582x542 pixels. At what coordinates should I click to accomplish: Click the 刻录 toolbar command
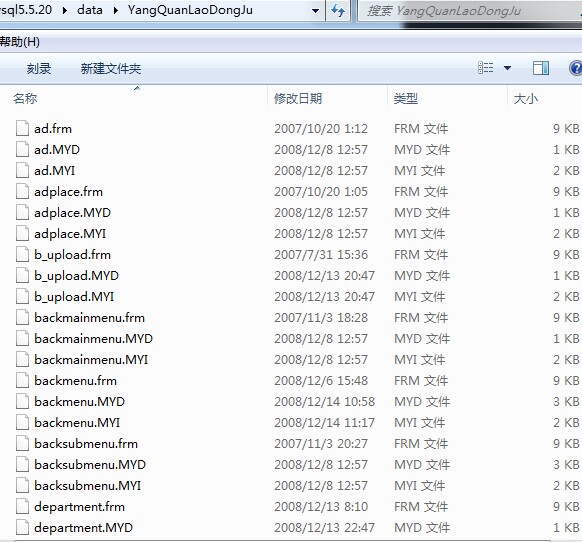39,69
